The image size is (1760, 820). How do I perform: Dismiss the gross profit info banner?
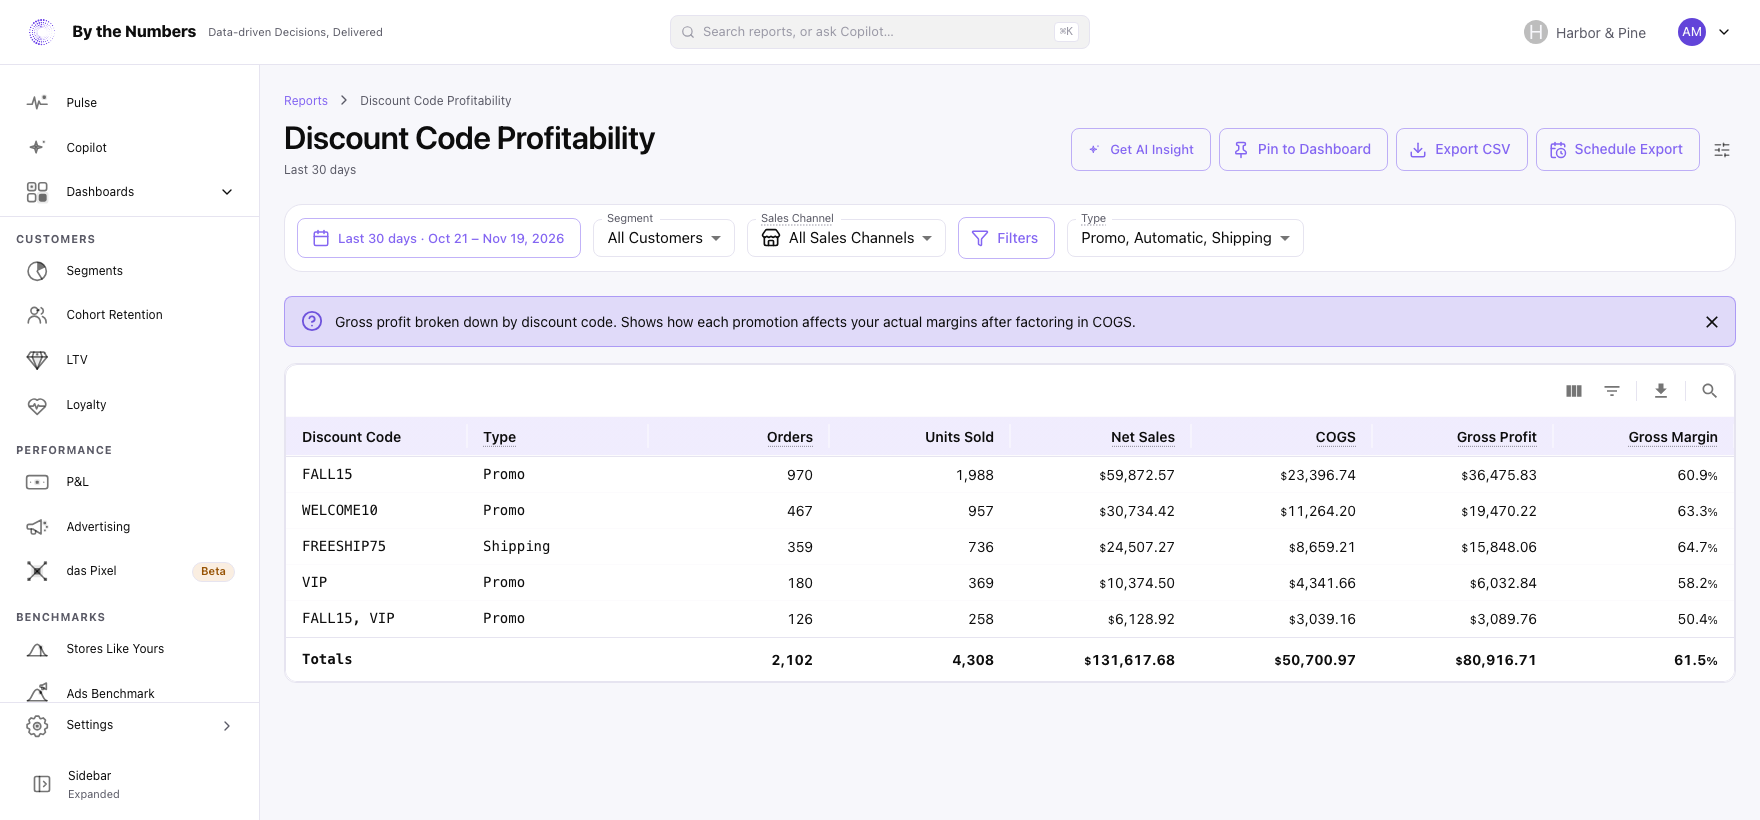pos(1712,322)
